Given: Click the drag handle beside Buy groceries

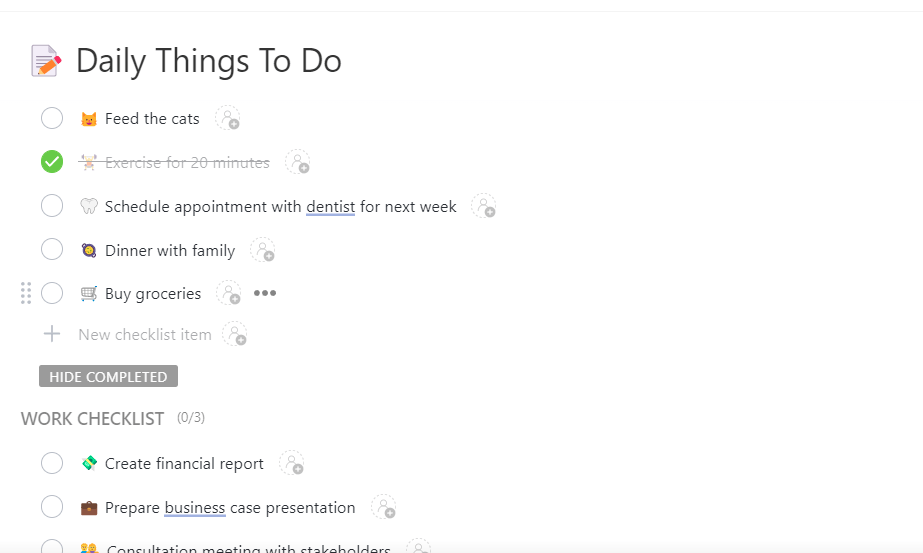Looking at the screenshot, I should point(26,293).
